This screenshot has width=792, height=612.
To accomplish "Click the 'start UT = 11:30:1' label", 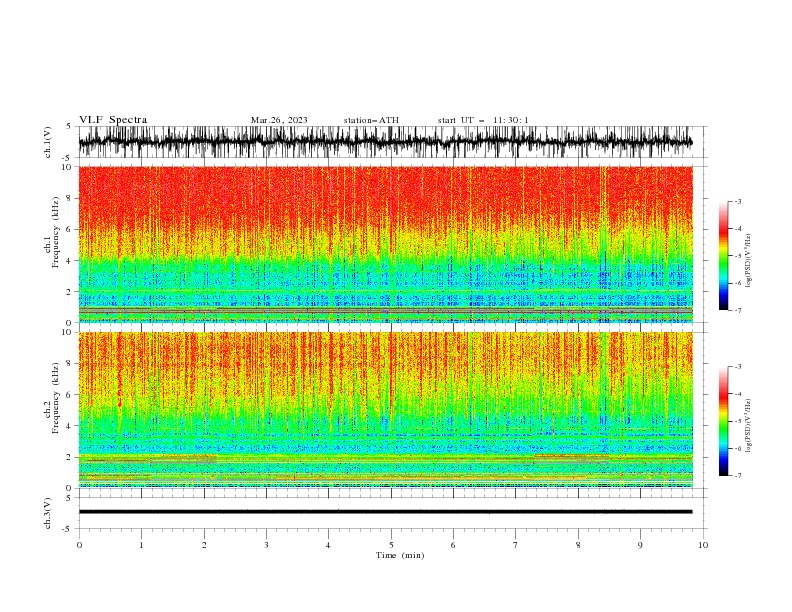I will 483,120.
